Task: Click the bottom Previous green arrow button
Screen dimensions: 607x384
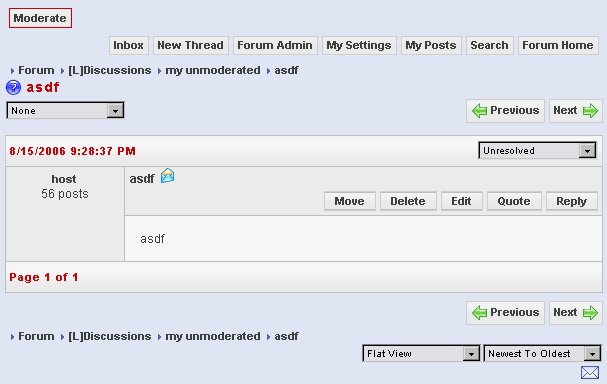Action: click(505, 312)
